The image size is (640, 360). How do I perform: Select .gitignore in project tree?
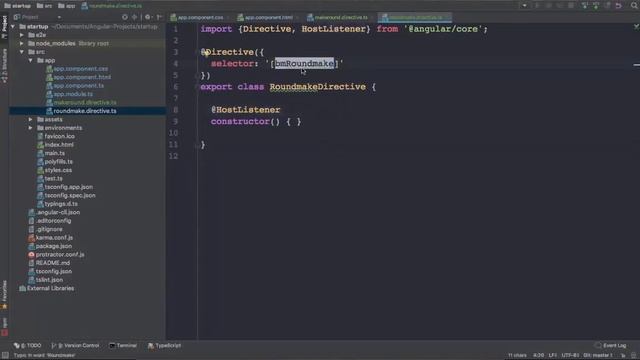coord(49,229)
